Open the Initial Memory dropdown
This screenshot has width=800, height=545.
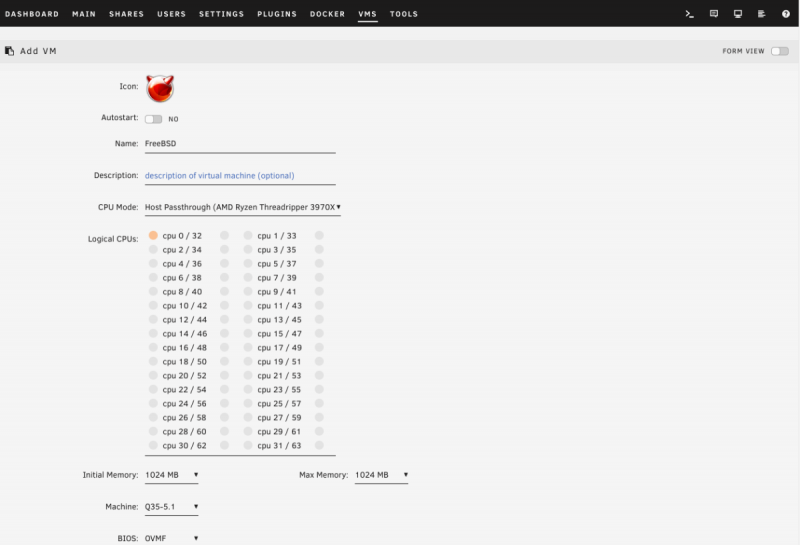tap(171, 475)
